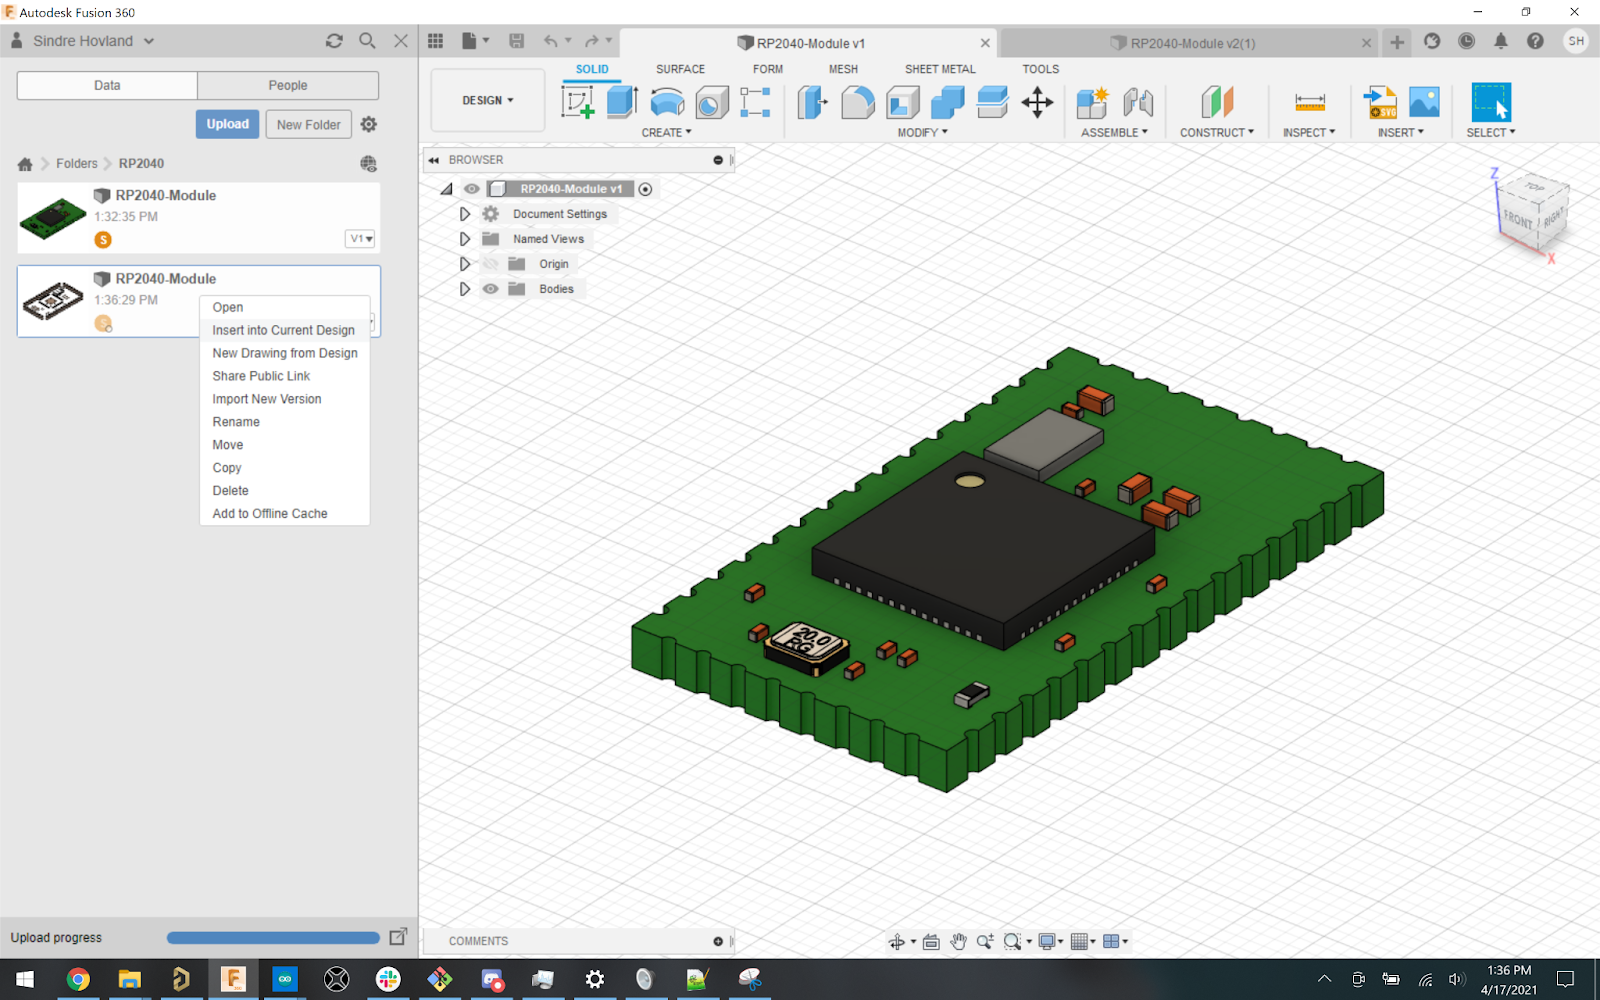Activate the Move/Copy arrows tool
1600x1000 pixels.
point(1037,102)
